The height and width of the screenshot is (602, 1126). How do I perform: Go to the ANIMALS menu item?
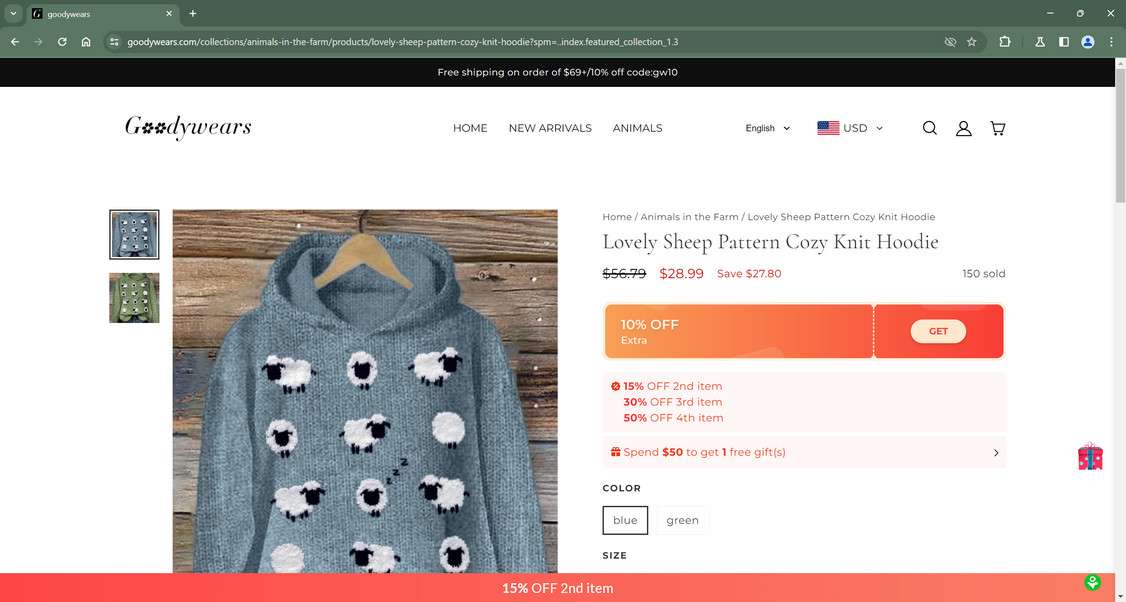coord(637,128)
